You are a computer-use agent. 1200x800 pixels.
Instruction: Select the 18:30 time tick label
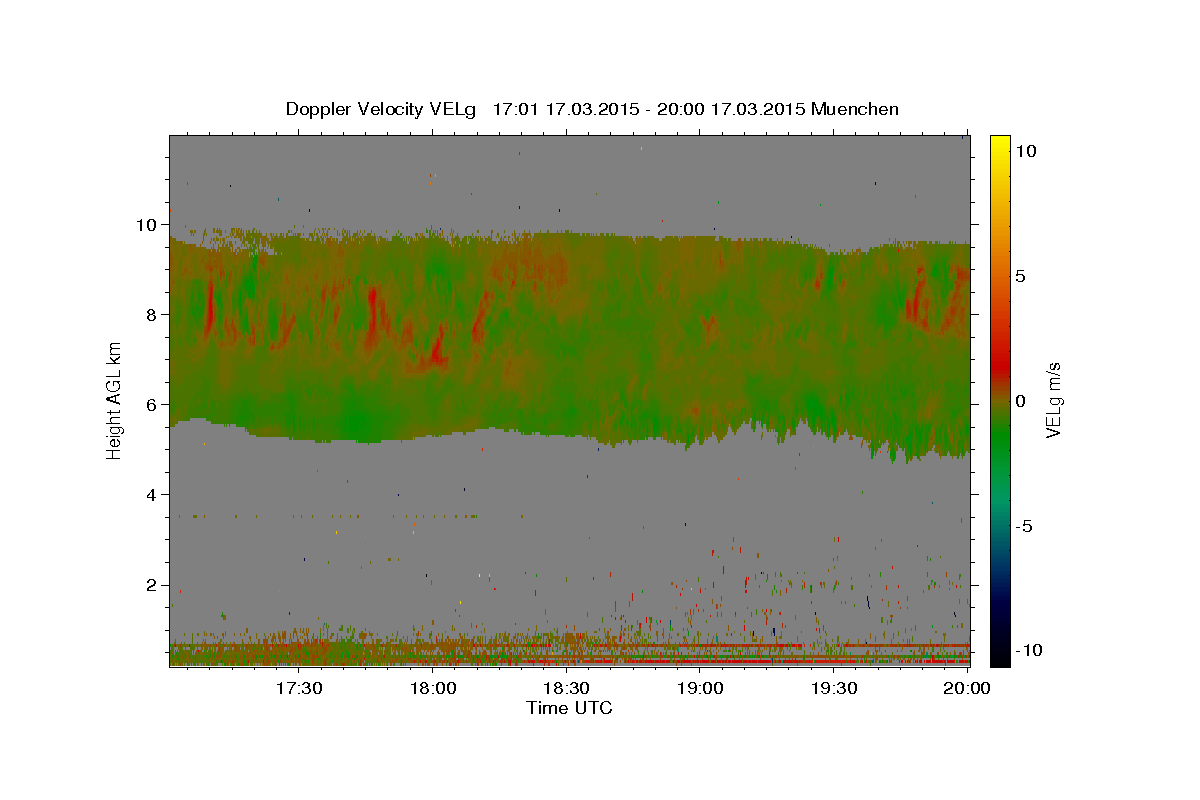point(567,688)
